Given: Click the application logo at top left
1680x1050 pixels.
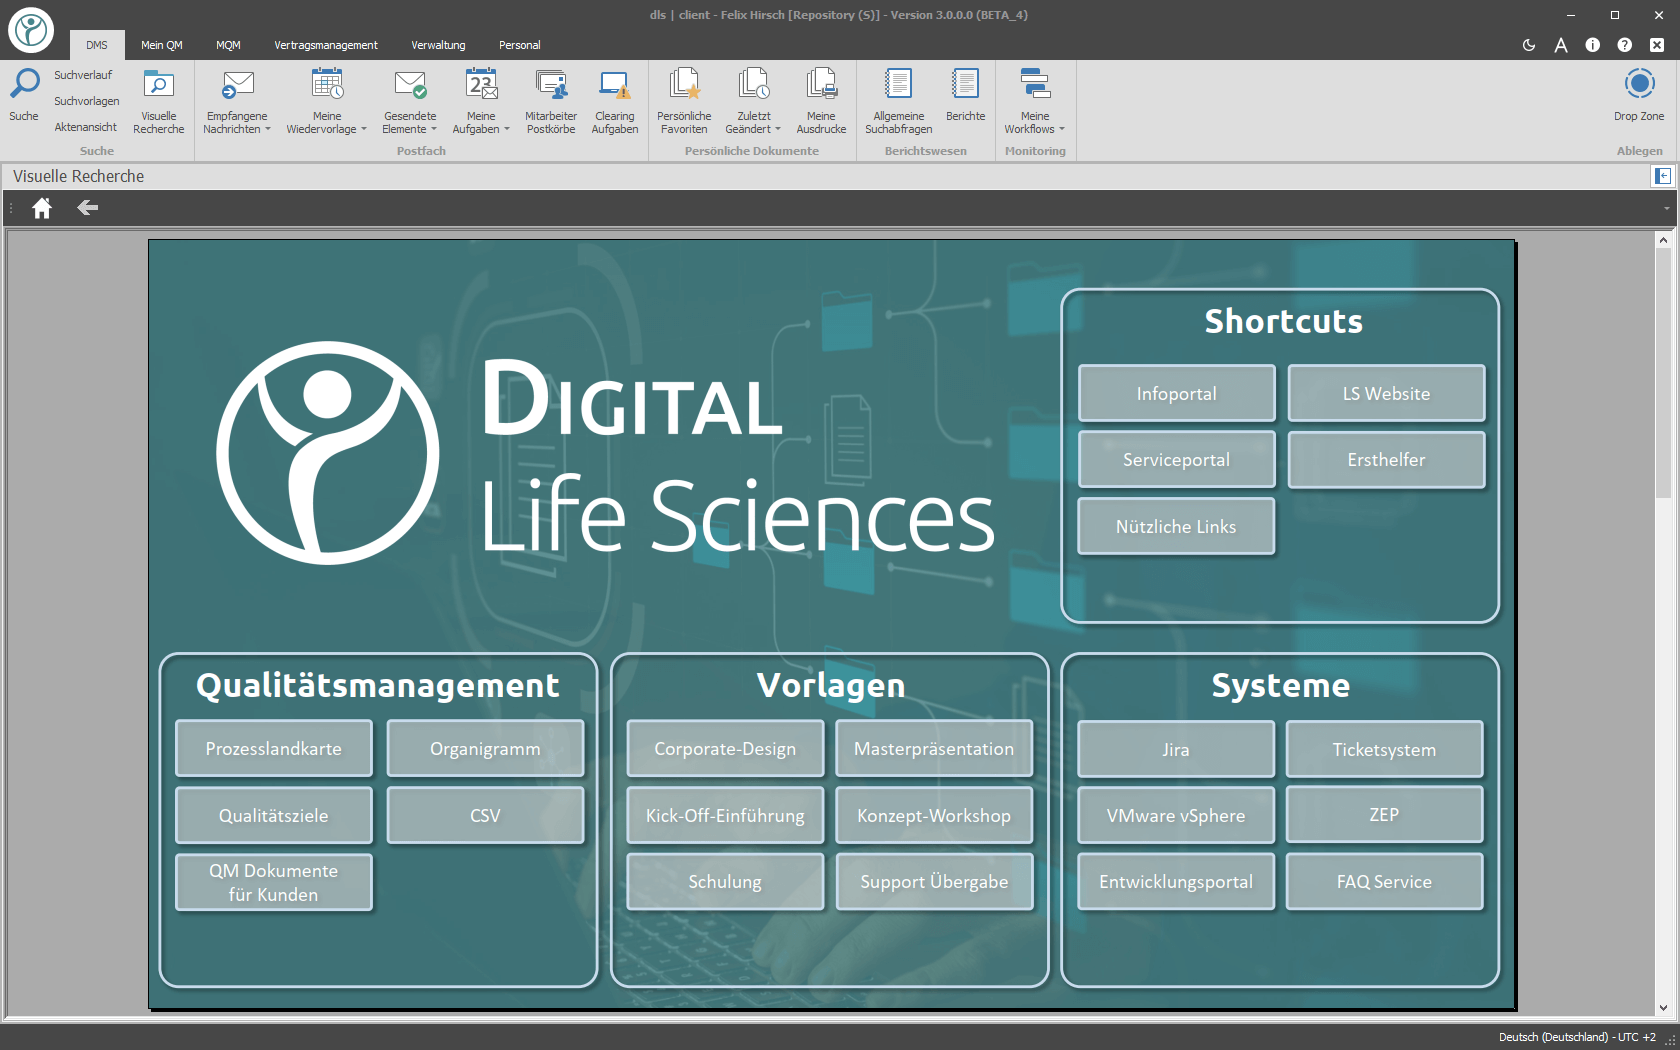Looking at the screenshot, I should (31, 30).
